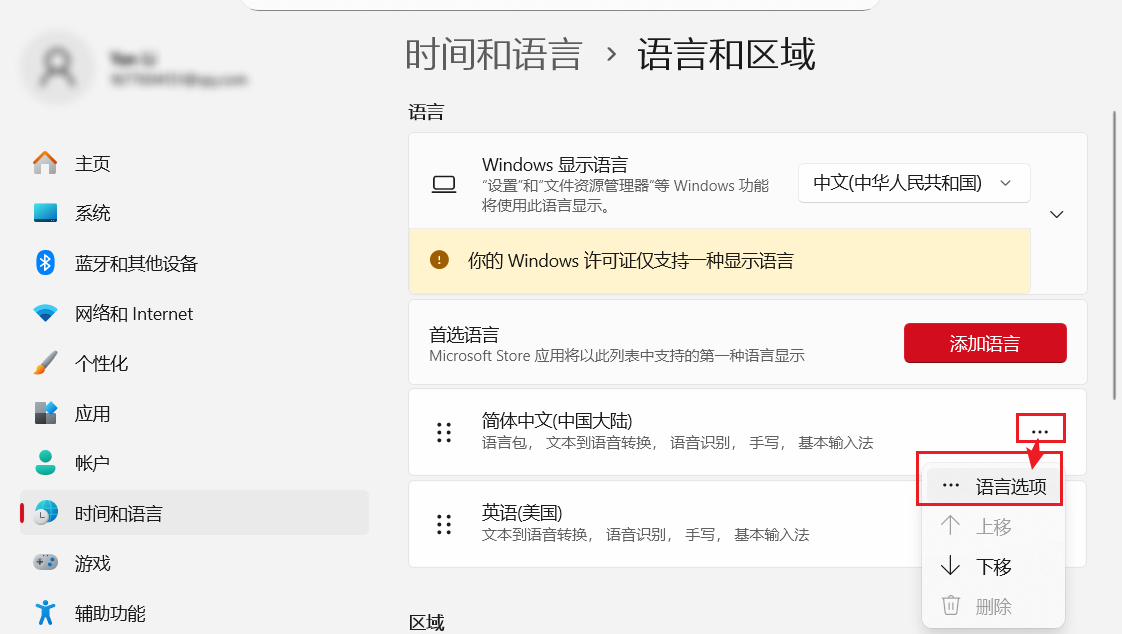Select the 系统 system icon in sidebar
Viewport: 1122px width, 634px height.
pyautogui.click(x=45, y=213)
